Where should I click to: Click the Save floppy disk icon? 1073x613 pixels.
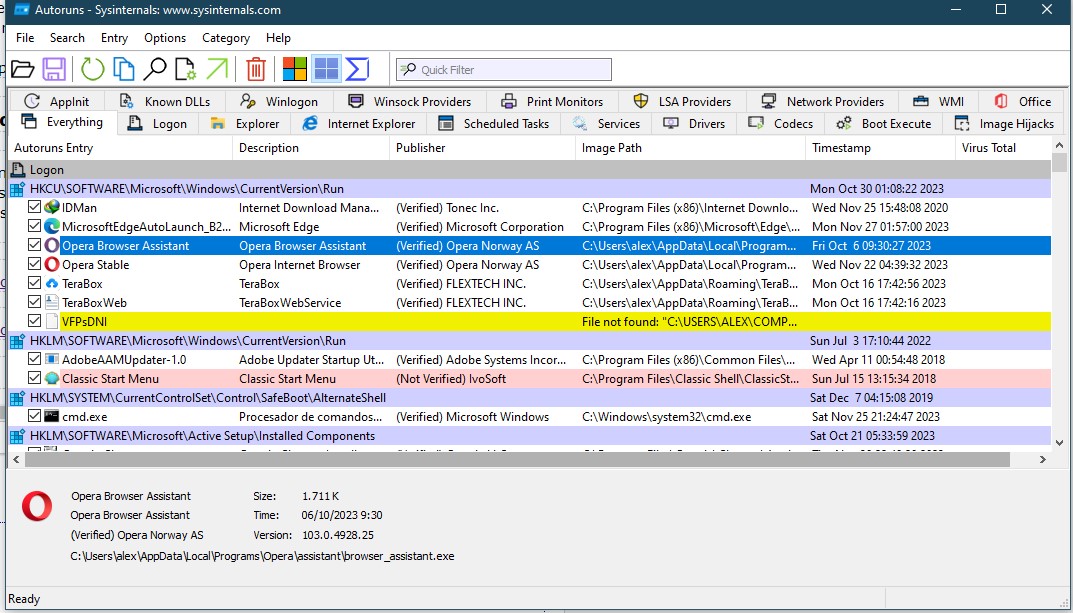pos(54,69)
